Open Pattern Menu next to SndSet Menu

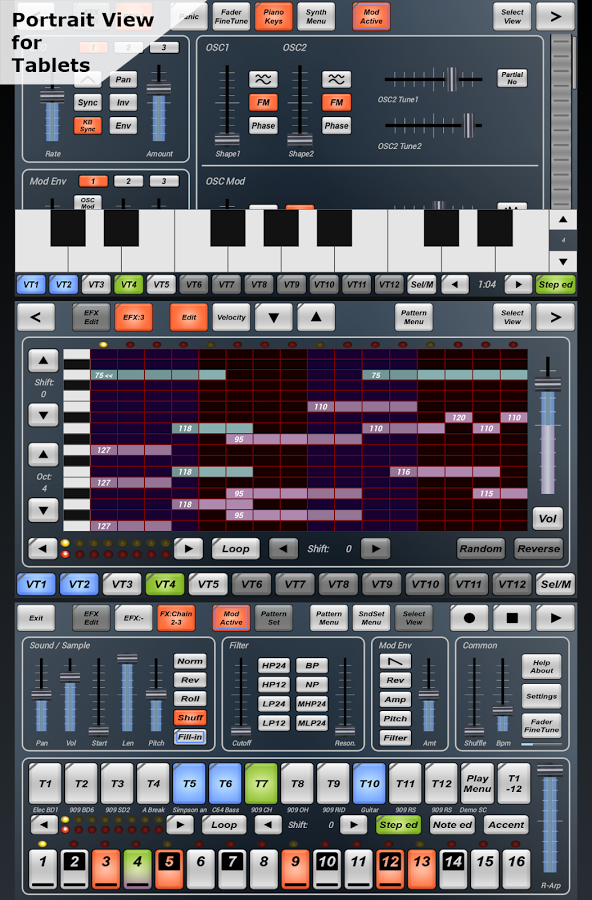tap(329, 618)
